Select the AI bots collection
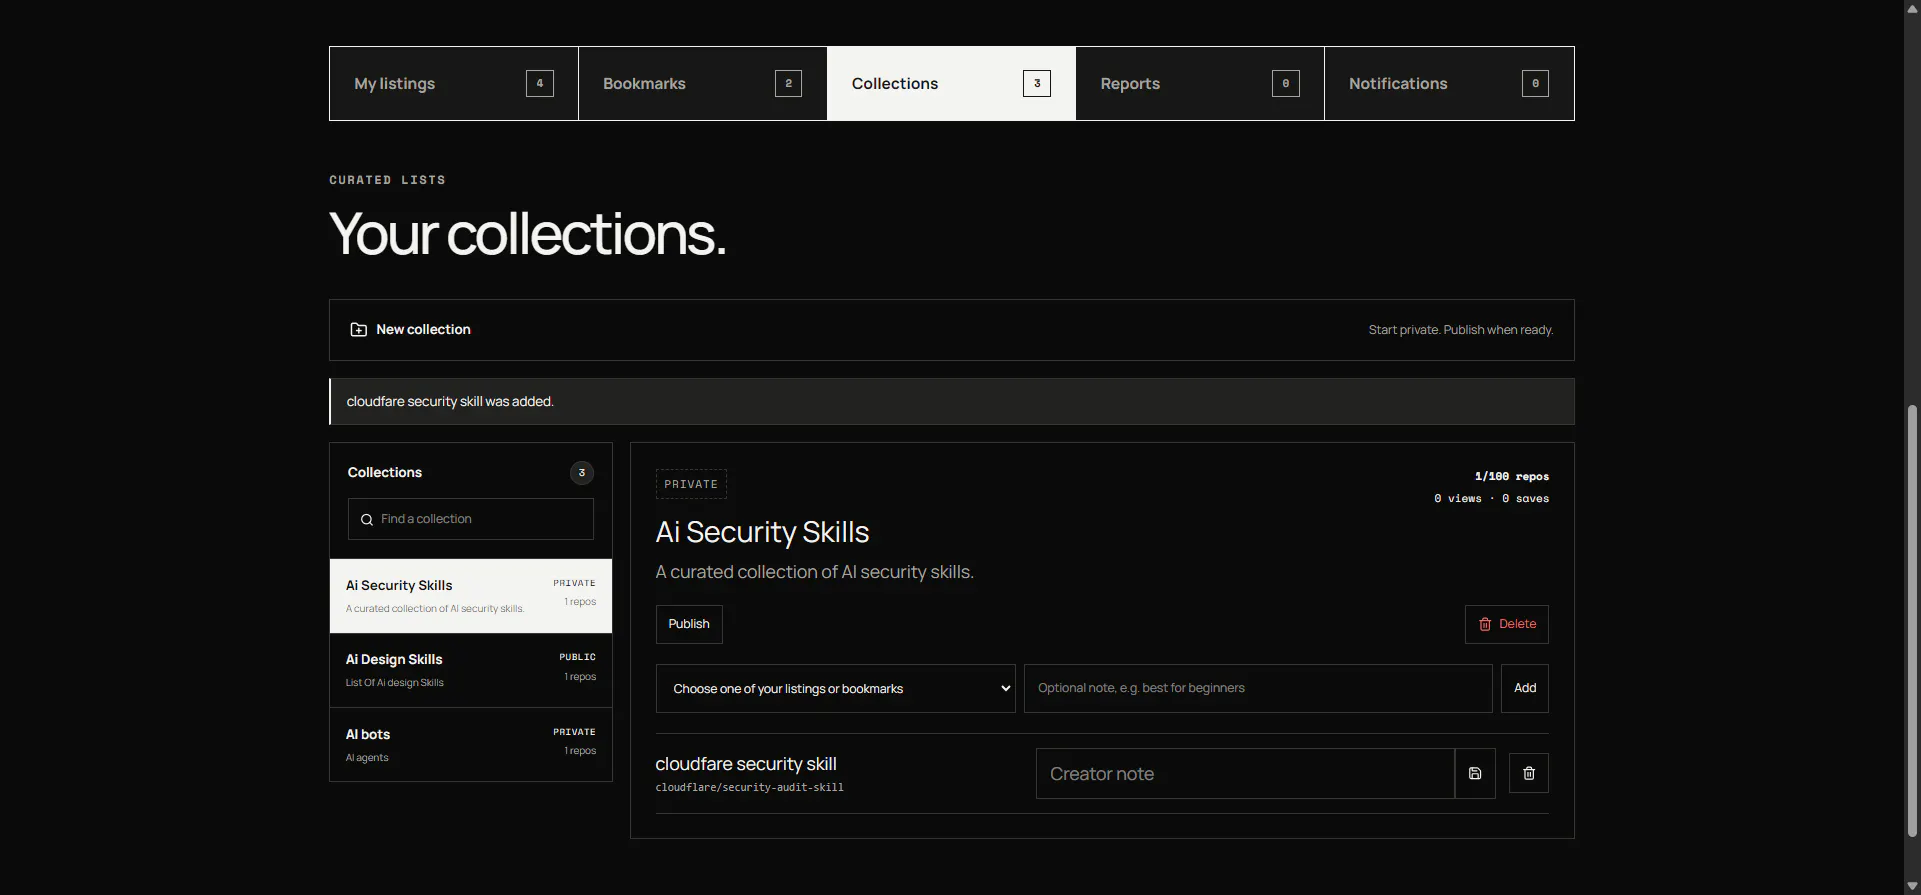The image size is (1921, 895). point(471,745)
